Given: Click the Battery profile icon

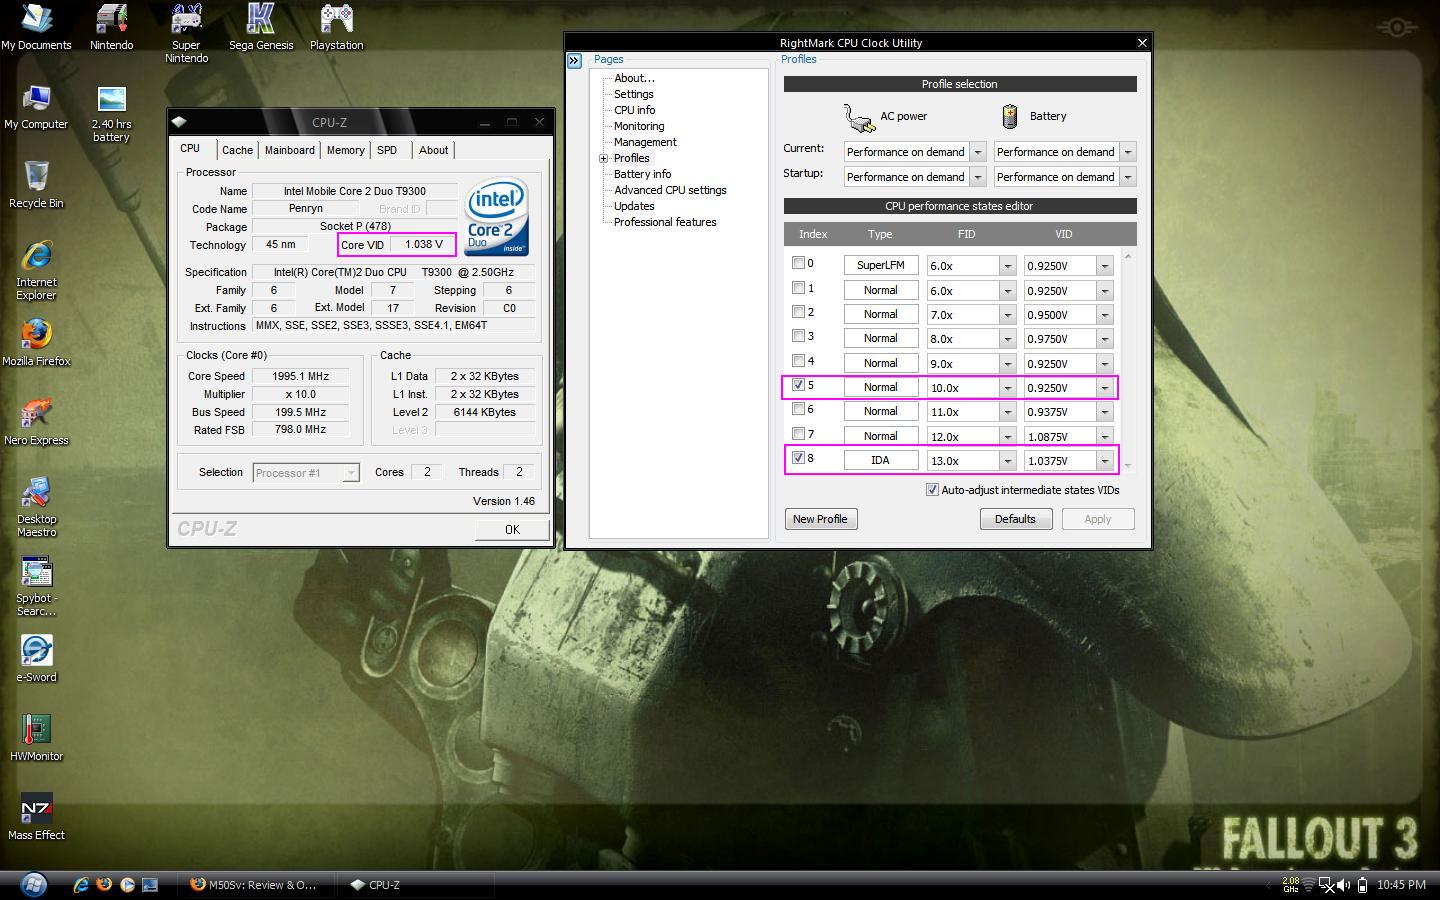Looking at the screenshot, I should (x=1010, y=117).
